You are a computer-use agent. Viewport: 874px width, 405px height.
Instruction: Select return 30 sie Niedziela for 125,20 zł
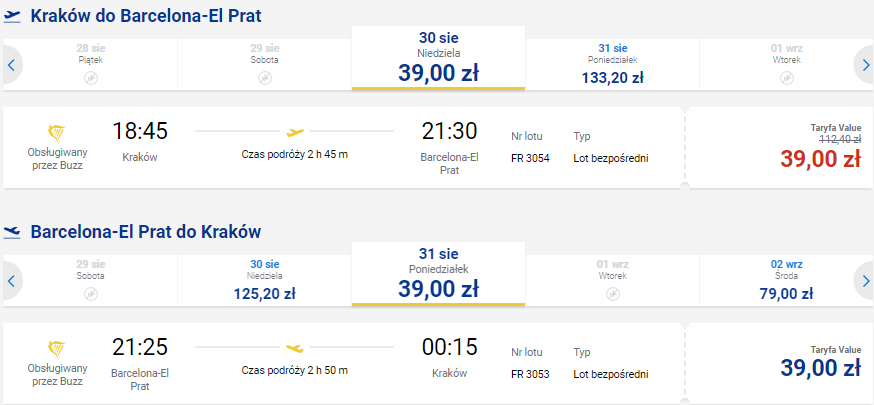click(265, 281)
